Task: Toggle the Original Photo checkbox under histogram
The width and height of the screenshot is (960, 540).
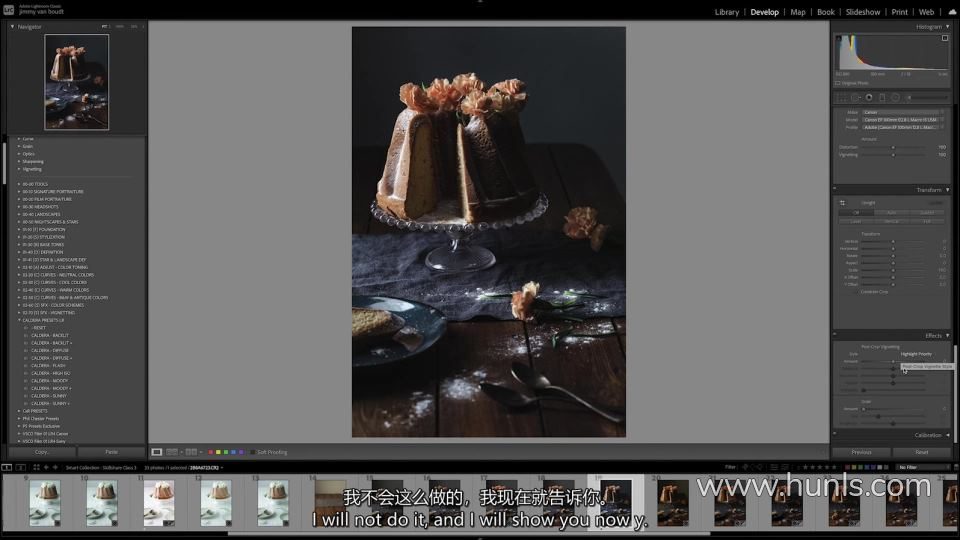Action: pos(837,83)
